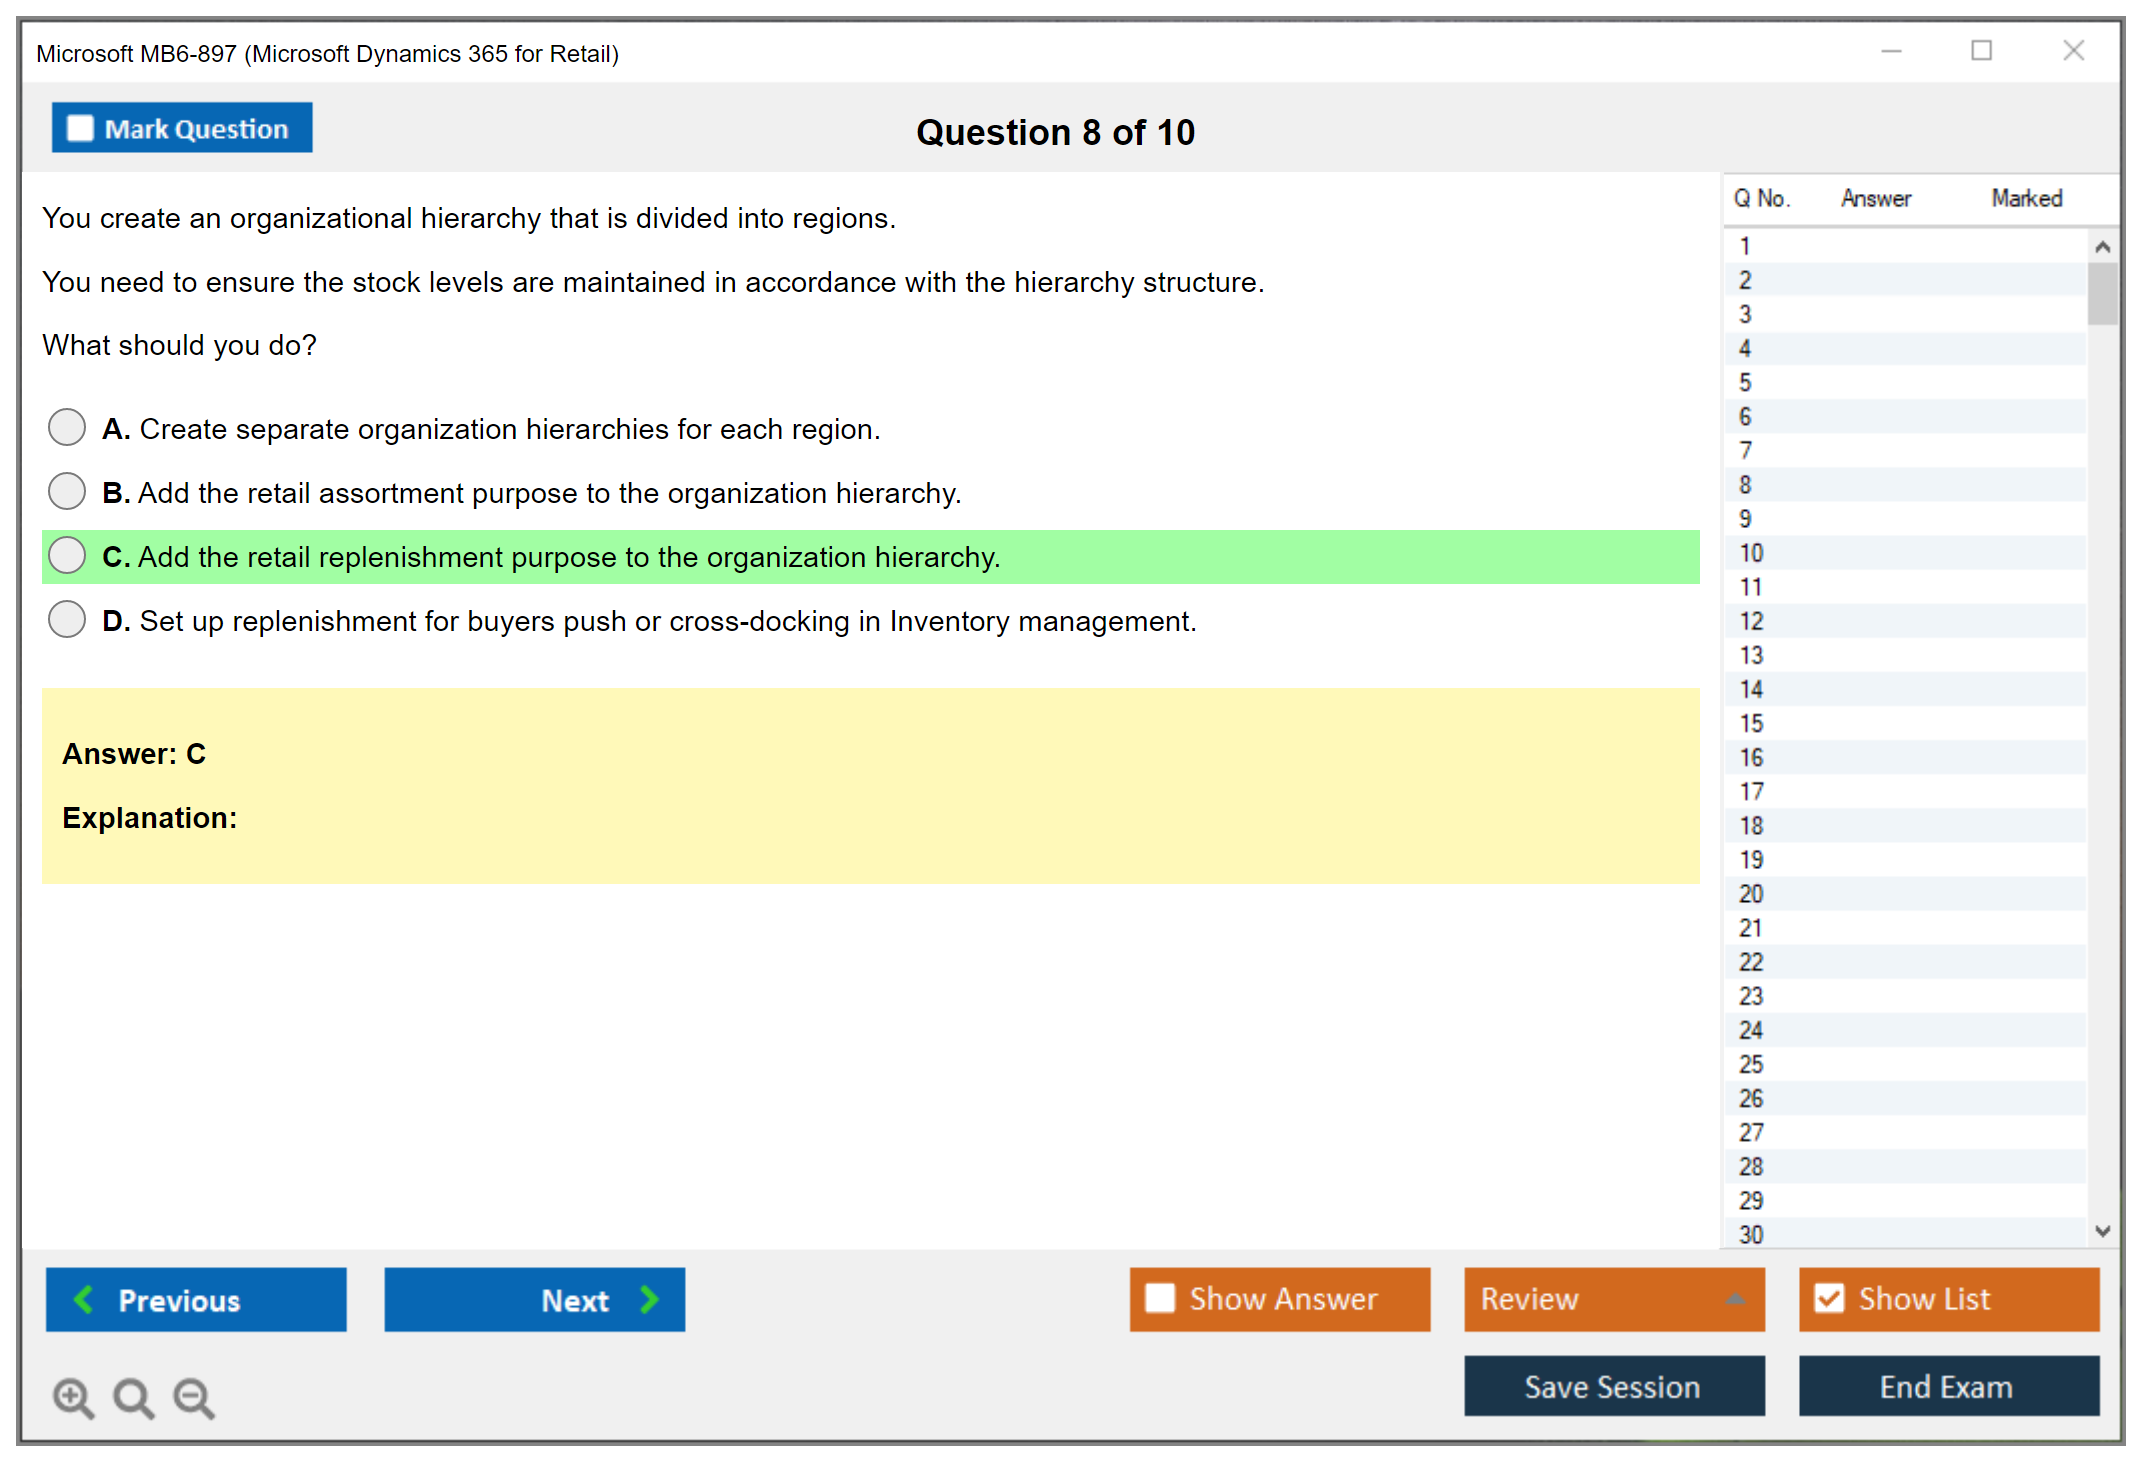The image size is (2150, 1470).
Task: Select option C replenishment purpose radio
Action: (x=67, y=556)
